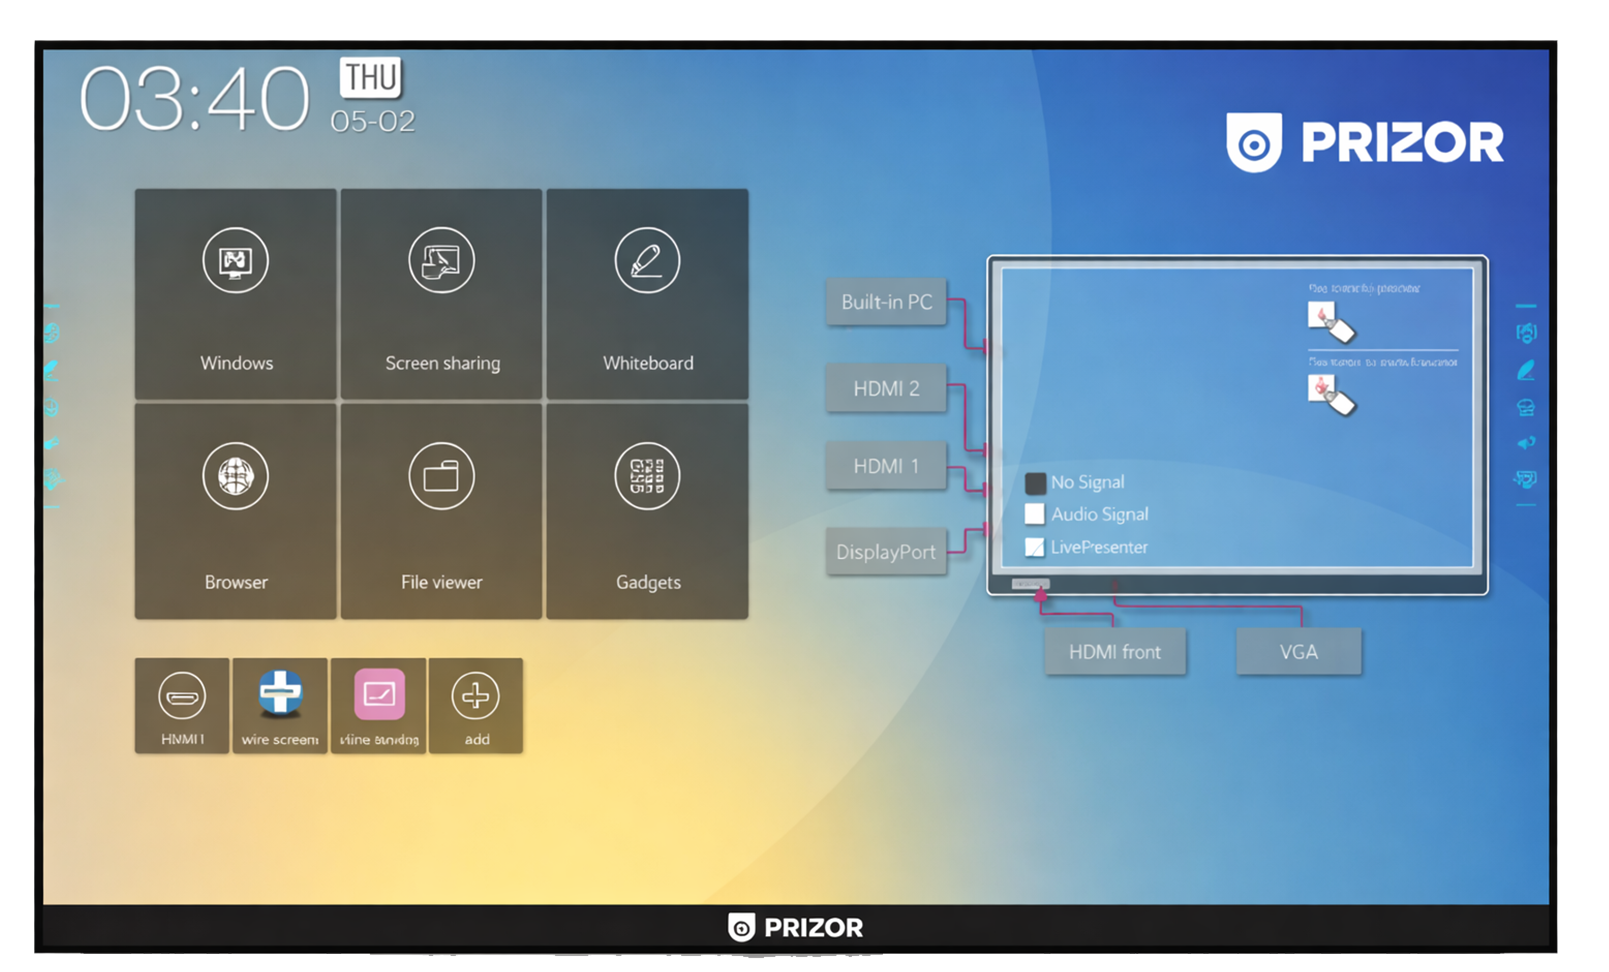Click the bottom icon in right sidebar
This screenshot has width=1609, height=972.
(1525, 479)
